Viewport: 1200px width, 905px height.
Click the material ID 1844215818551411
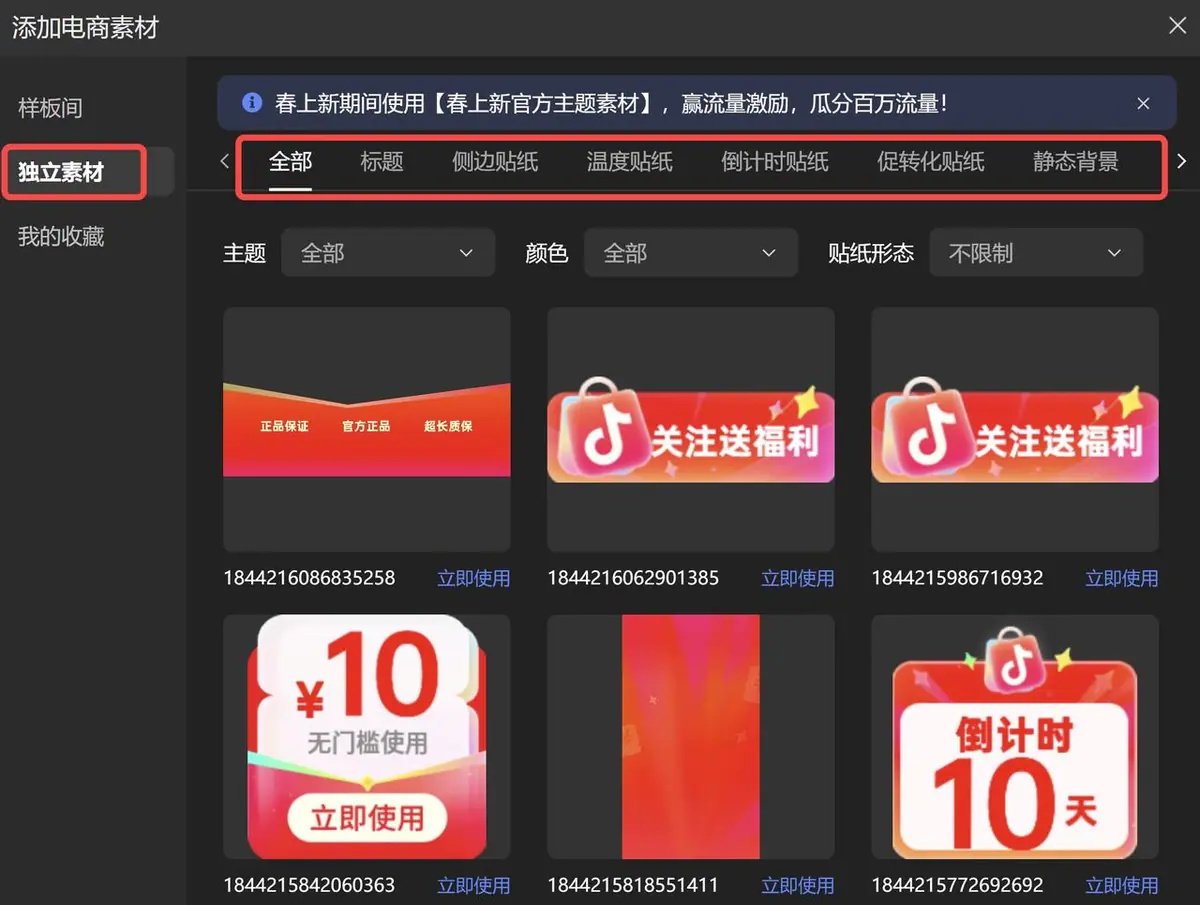pyautogui.click(x=633, y=885)
